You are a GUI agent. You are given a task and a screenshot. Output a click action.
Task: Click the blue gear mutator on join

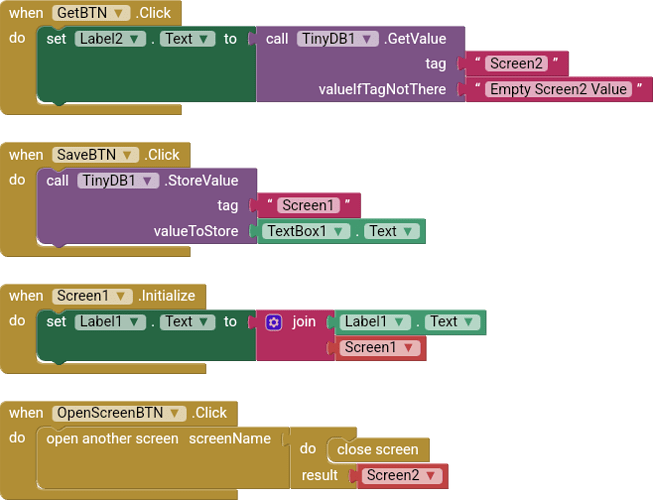(274, 323)
